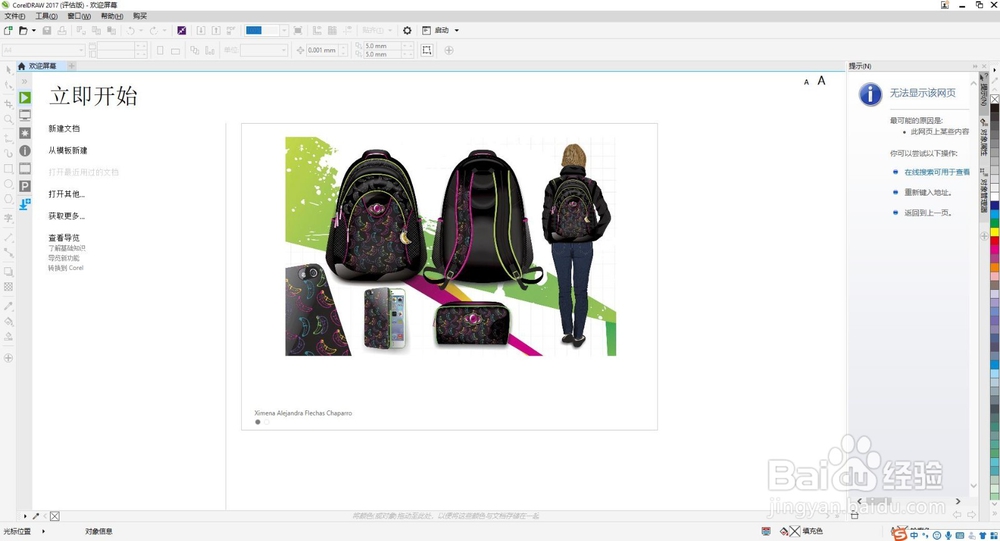Click the Get Started green play icon
1000x541 pixels.
[25, 98]
